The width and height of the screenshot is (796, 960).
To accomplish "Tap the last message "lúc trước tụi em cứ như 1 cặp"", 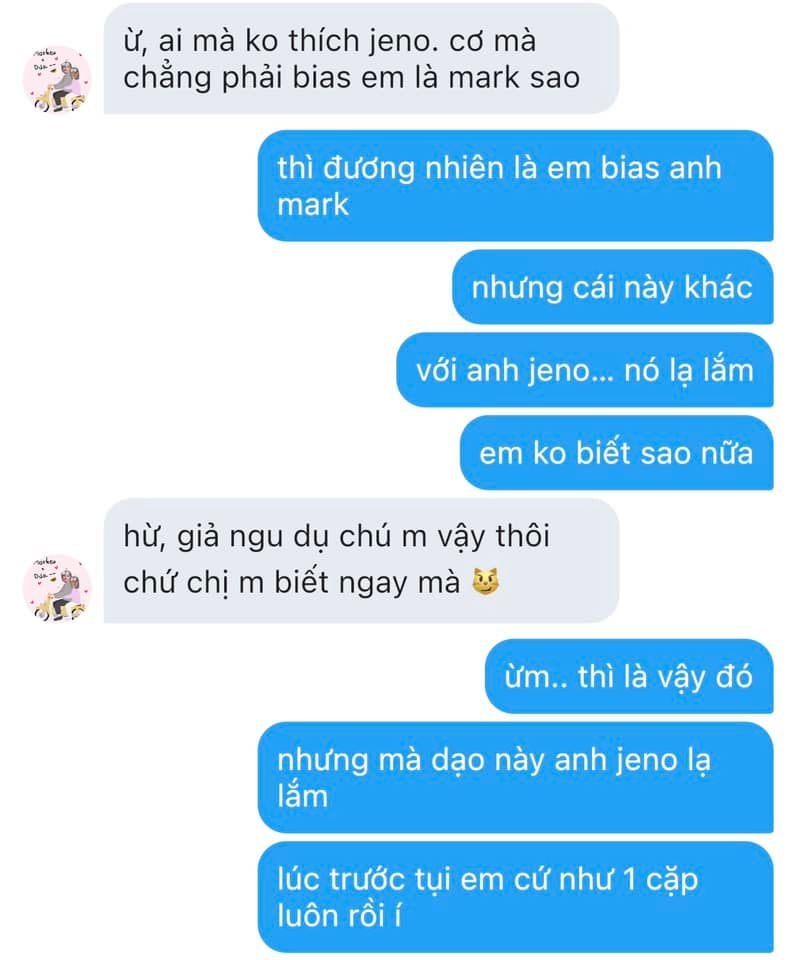I will (516, 897).
